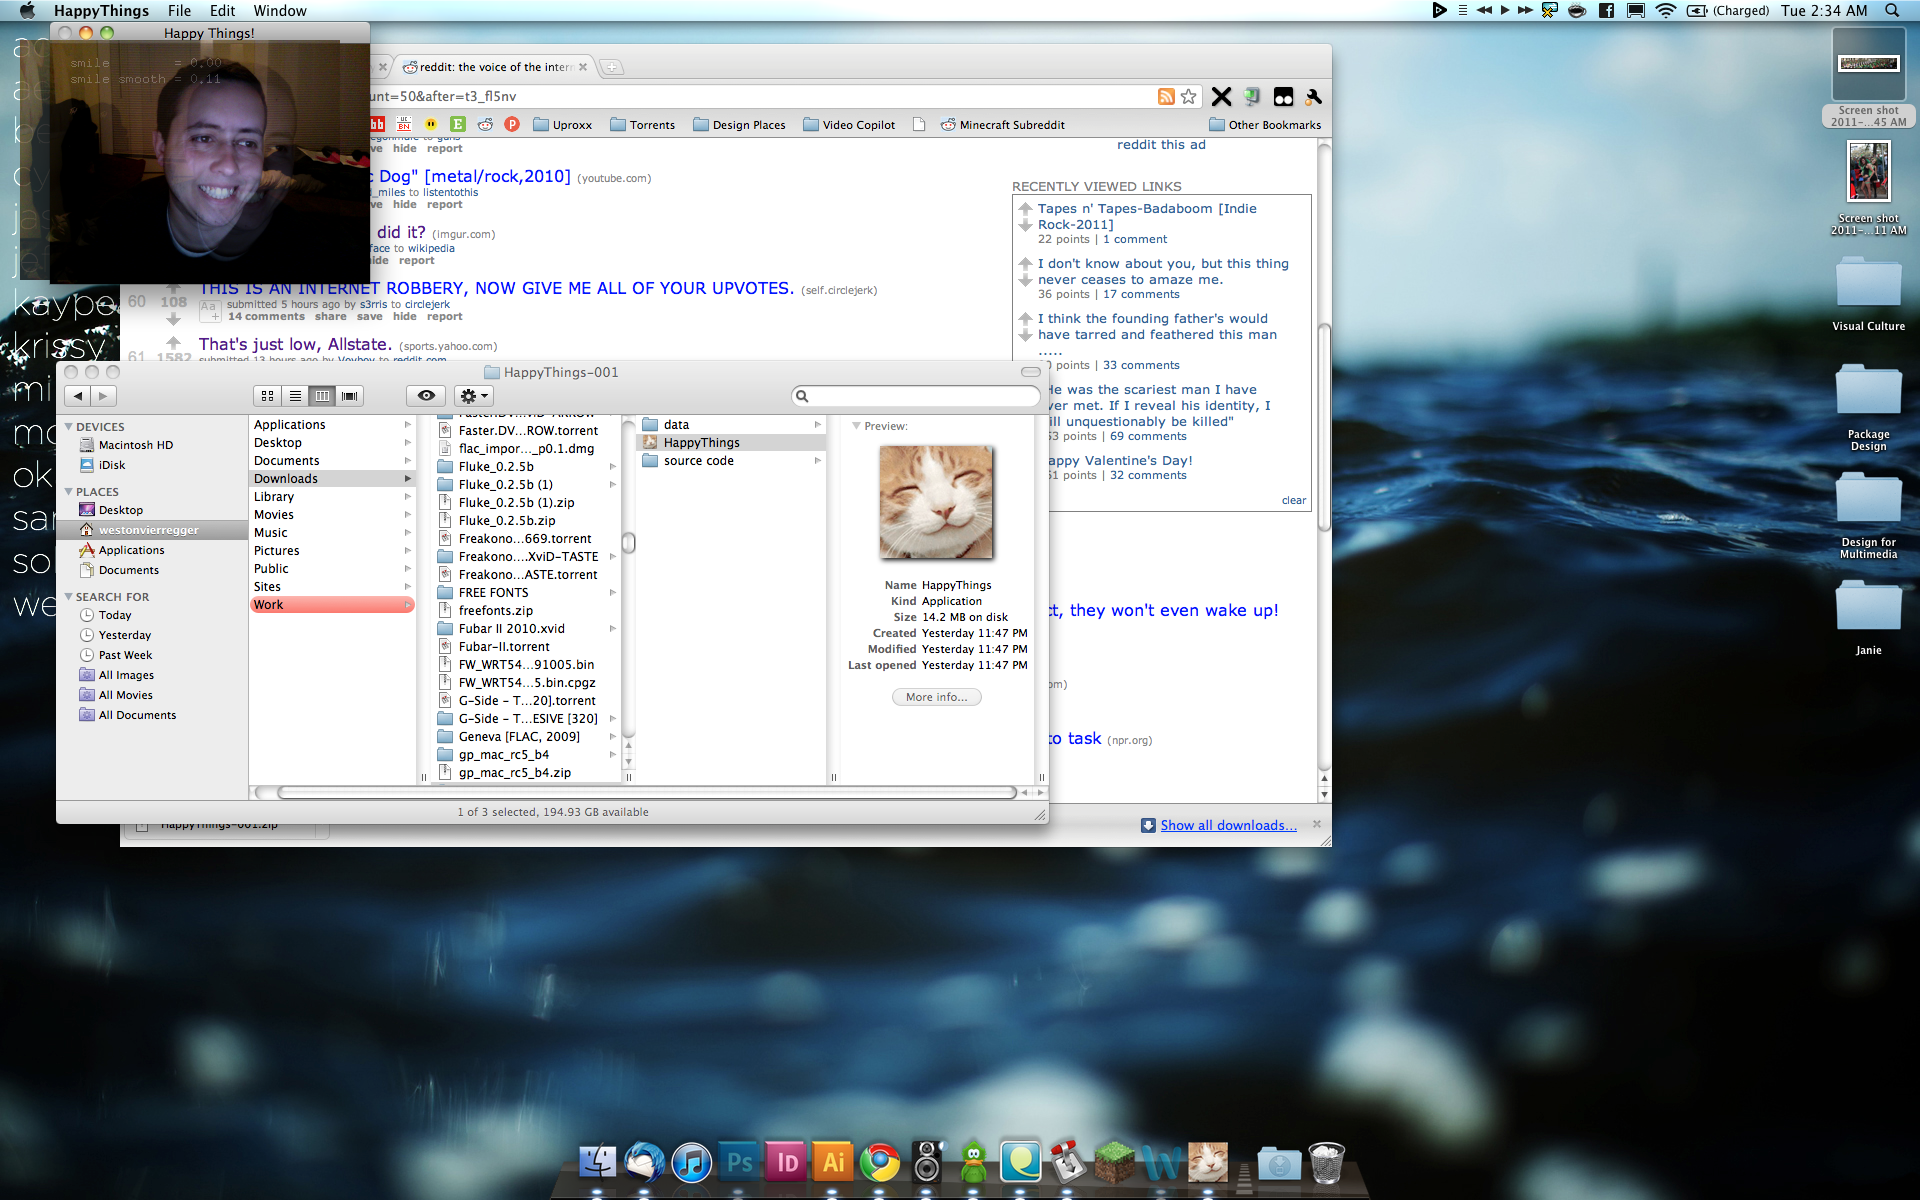Open the Window menu
Image resolution: width=1920 pixels, height=1200 pixels.
(x=279, y=11)
